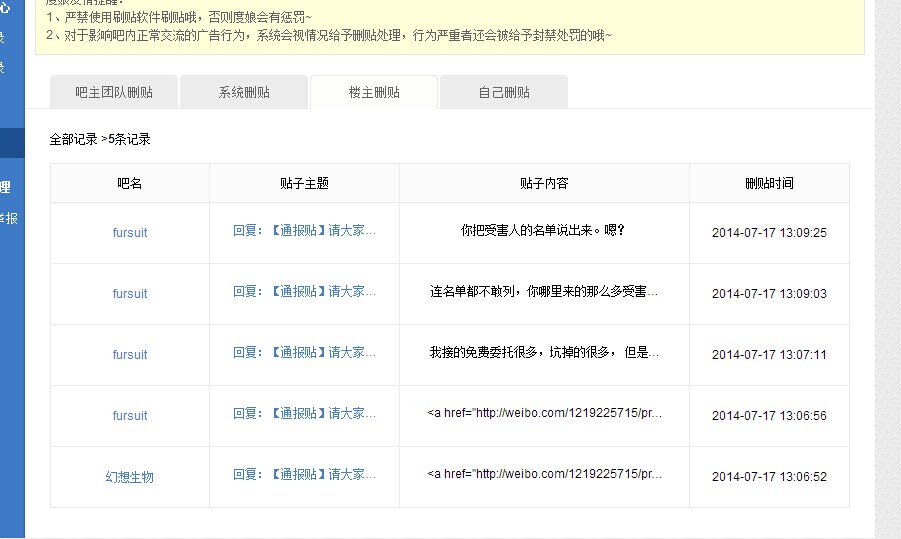Click post topic link in 13:07:11 row
The width and height of the screenshot is (901, 539).
click(x=304, y=352)
